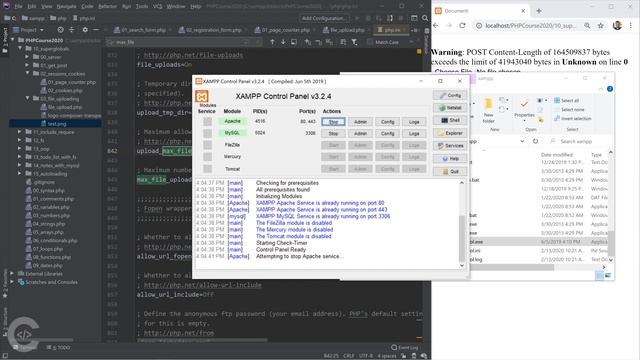
Task: Click Select all in File Explorer
Action: [567, 100]
